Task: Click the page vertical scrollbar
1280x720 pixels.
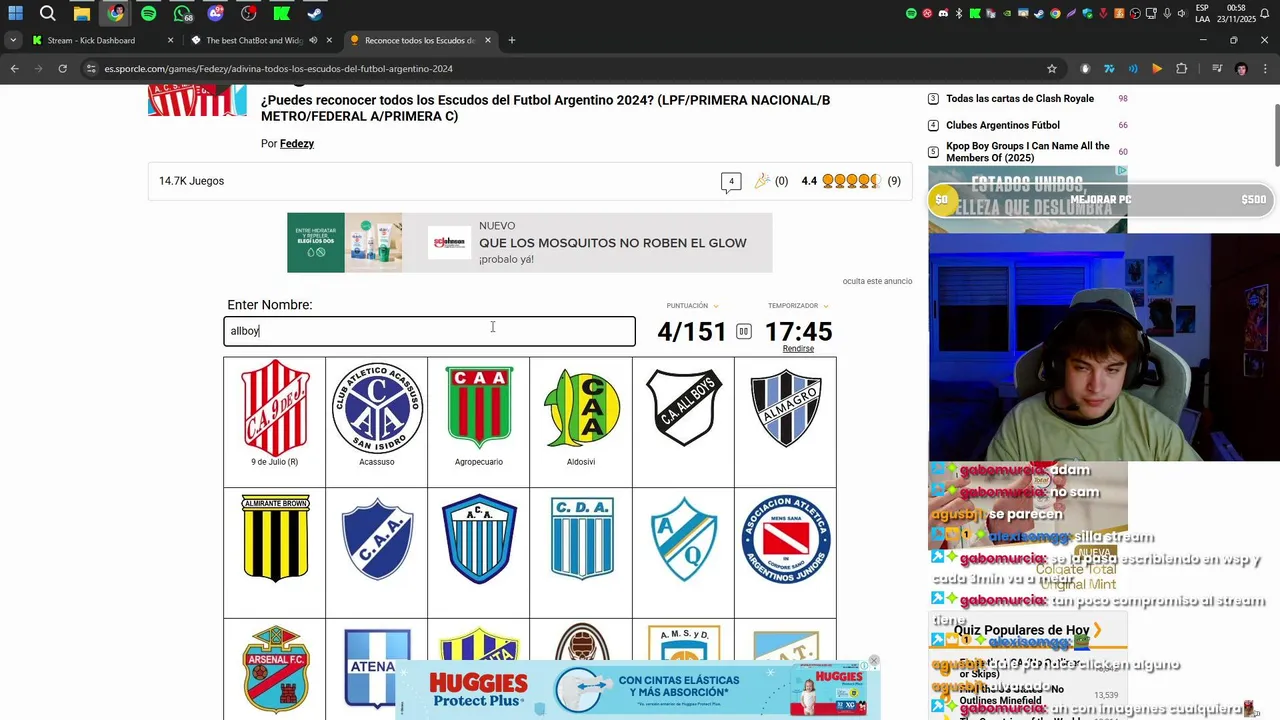Action: tap(1275, 135)
